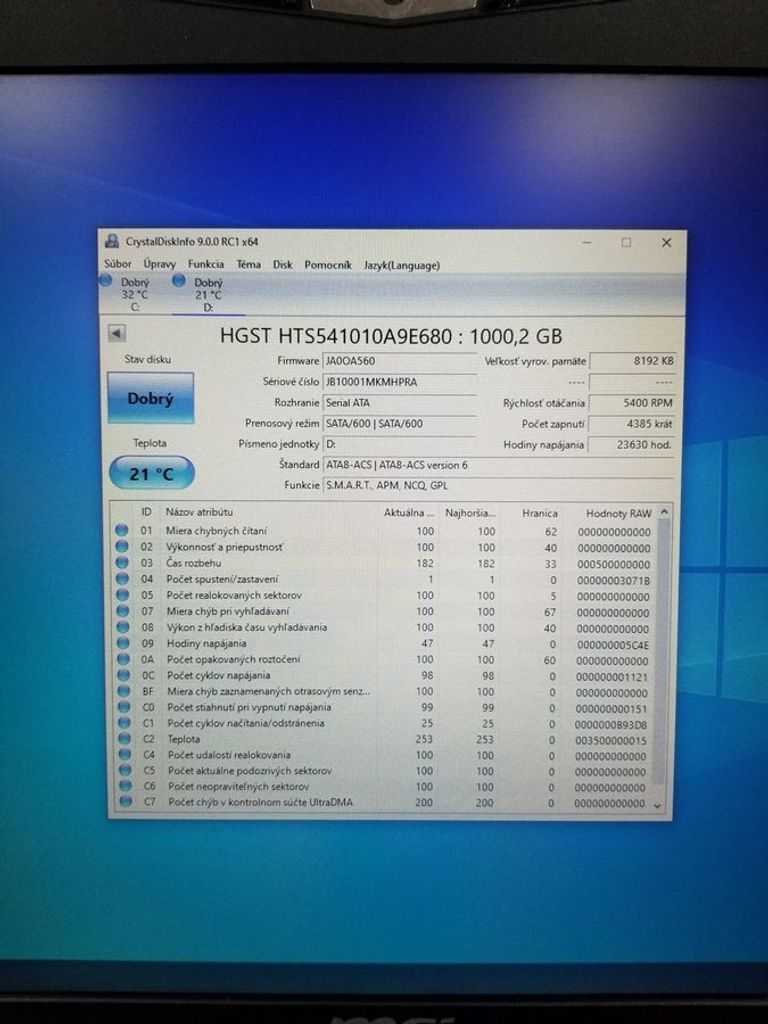
Task: Click status icon for Teplota C2 row
Action: tap(124, 739)
